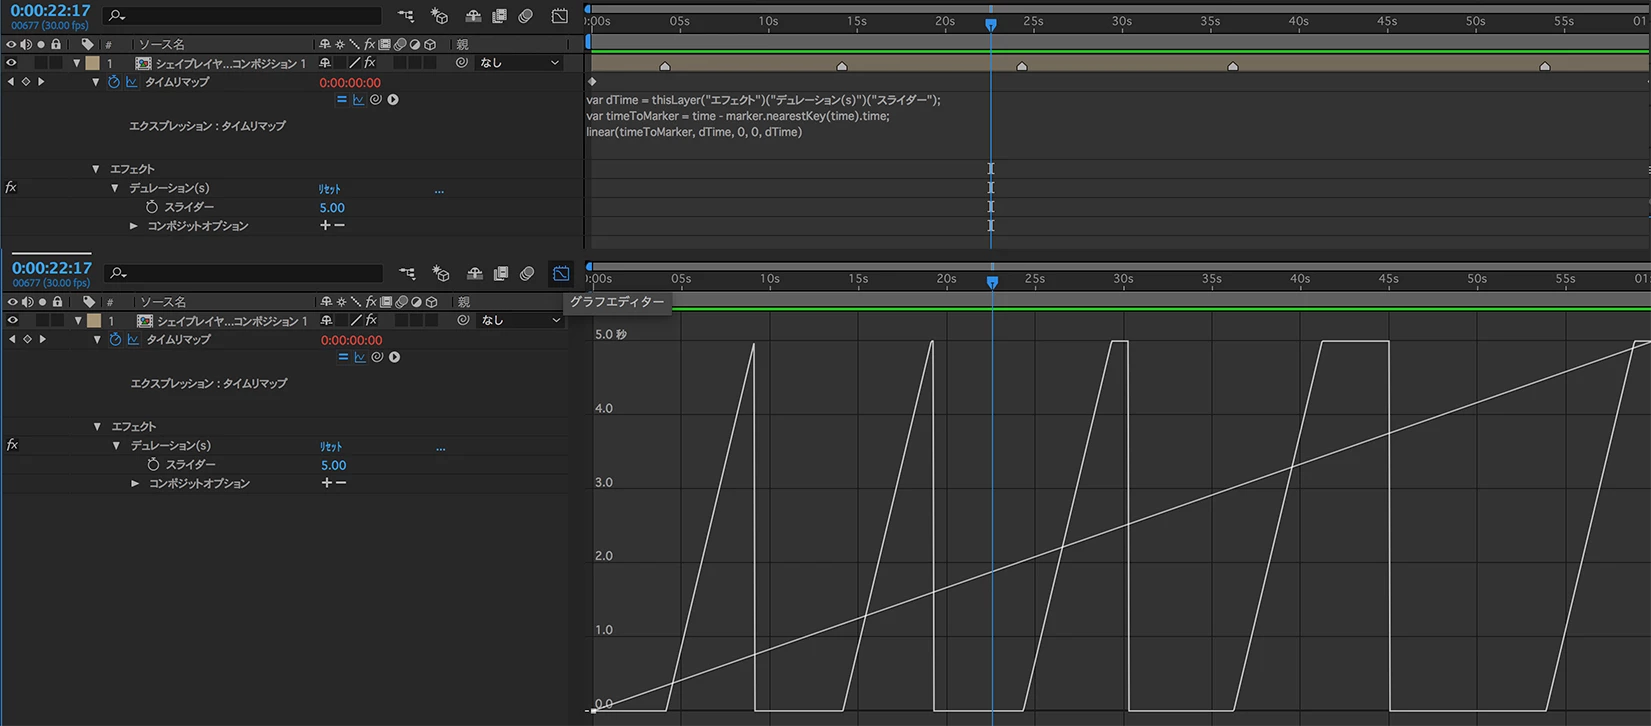Viewport: 1651px width, 726px height.
Task: Disable expression with equals sign in lower panel
Action: [343, 357]
